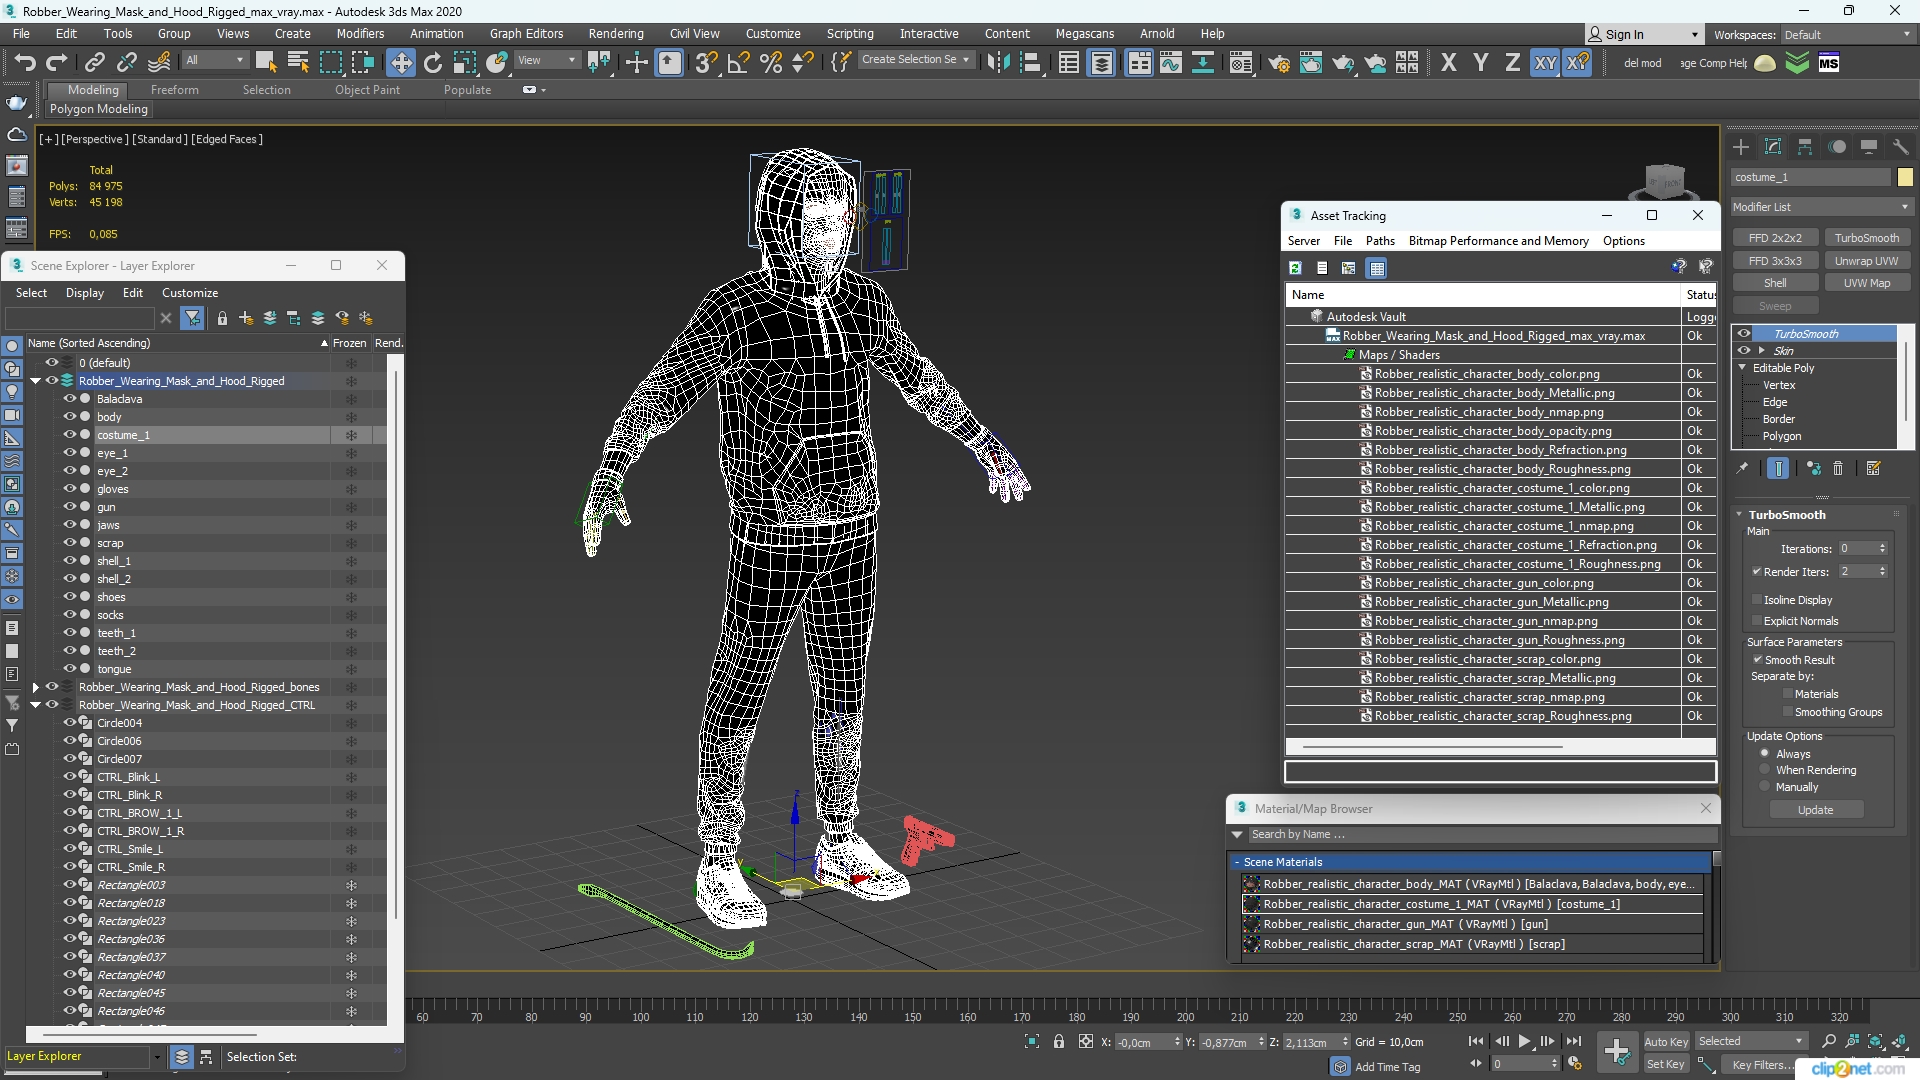Click Configure Modifier Sets icon
This screenshot has width=1920, height=1080.
point(1873,468)
